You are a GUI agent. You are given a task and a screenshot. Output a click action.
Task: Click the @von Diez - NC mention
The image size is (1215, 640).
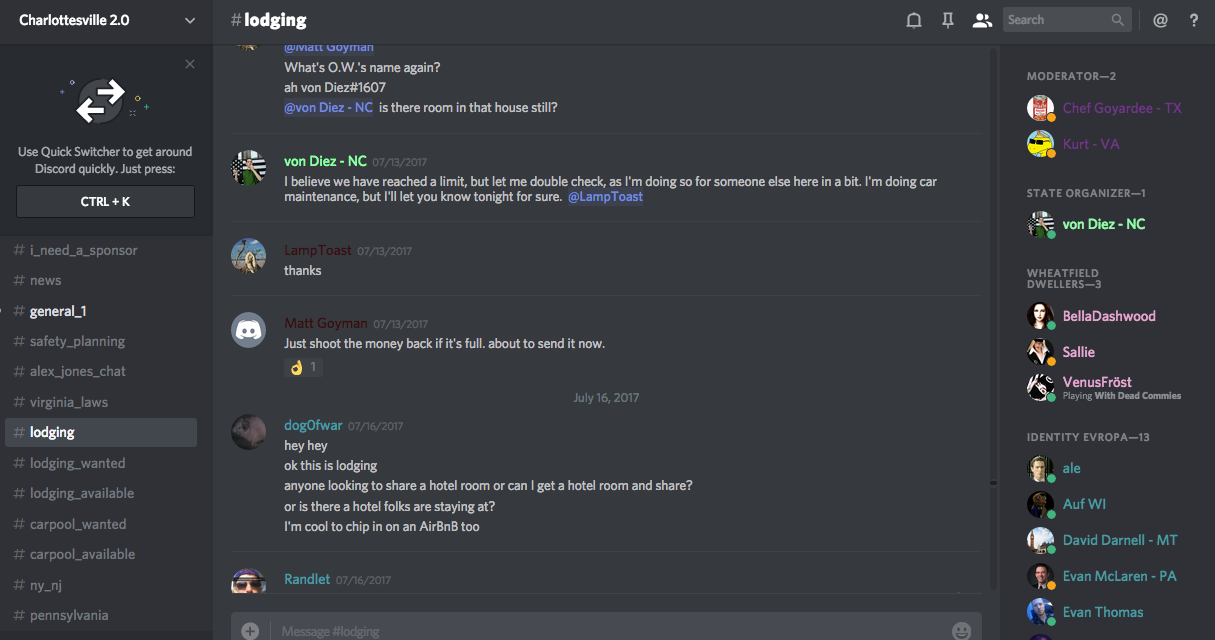(x=329, y=107)
